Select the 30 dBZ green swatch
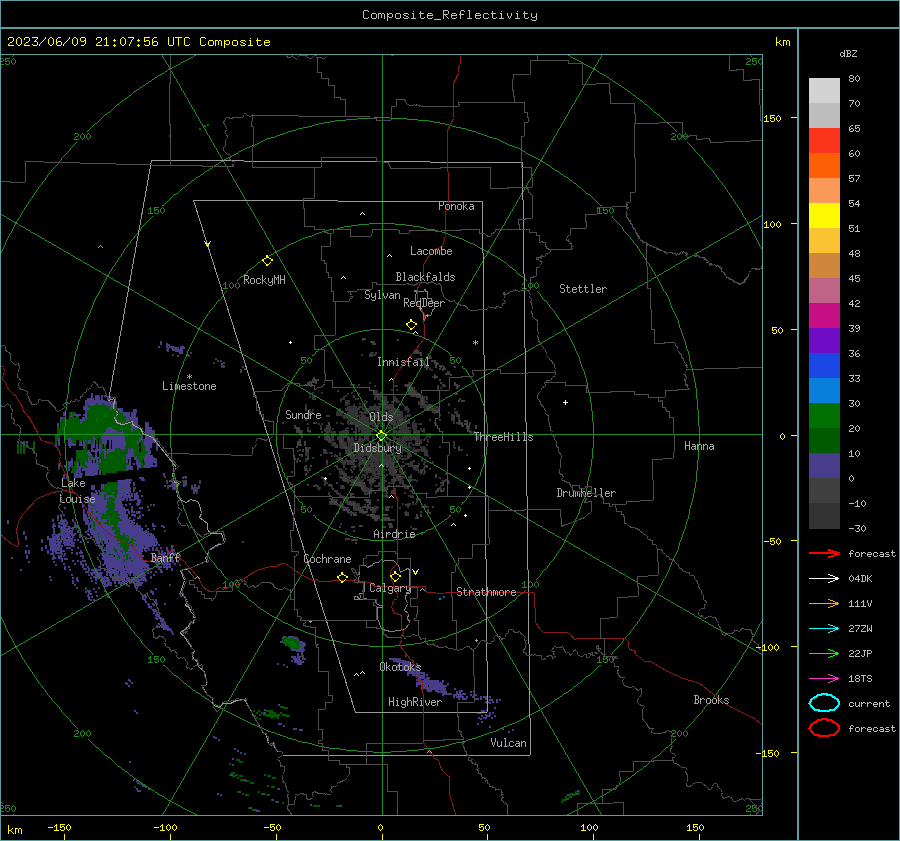Screen dimensions: 900x841 click(824, 415)
